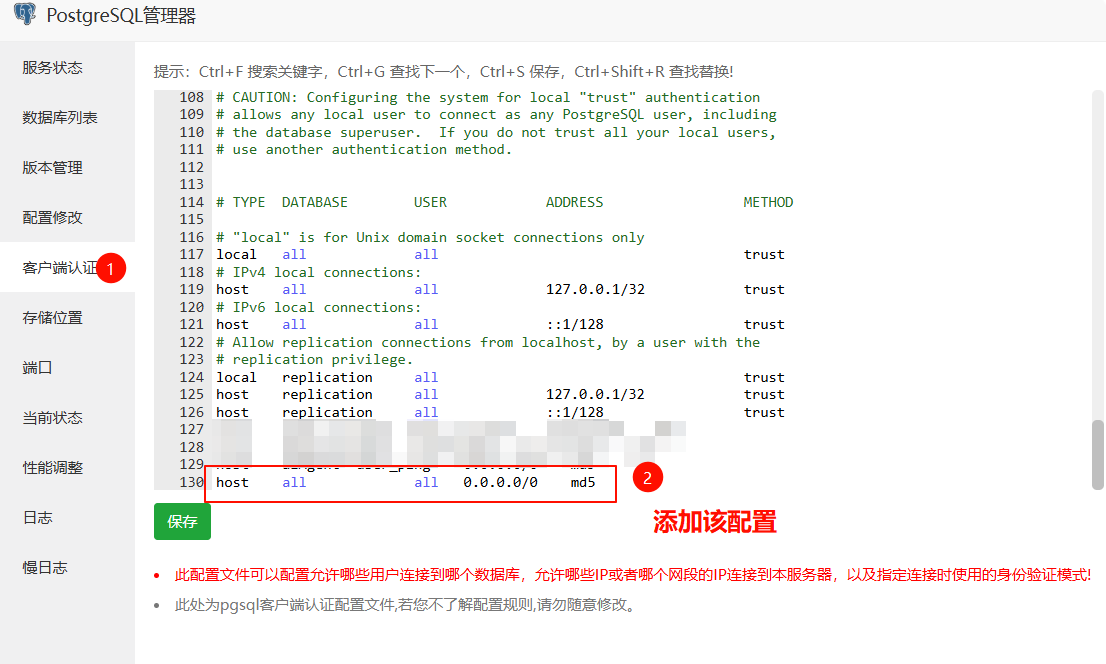The height and width of the screenshot is (664, 1106).
Task: Click 'host replication' with ::1/128 on line 126
Action: pos(500,412)
